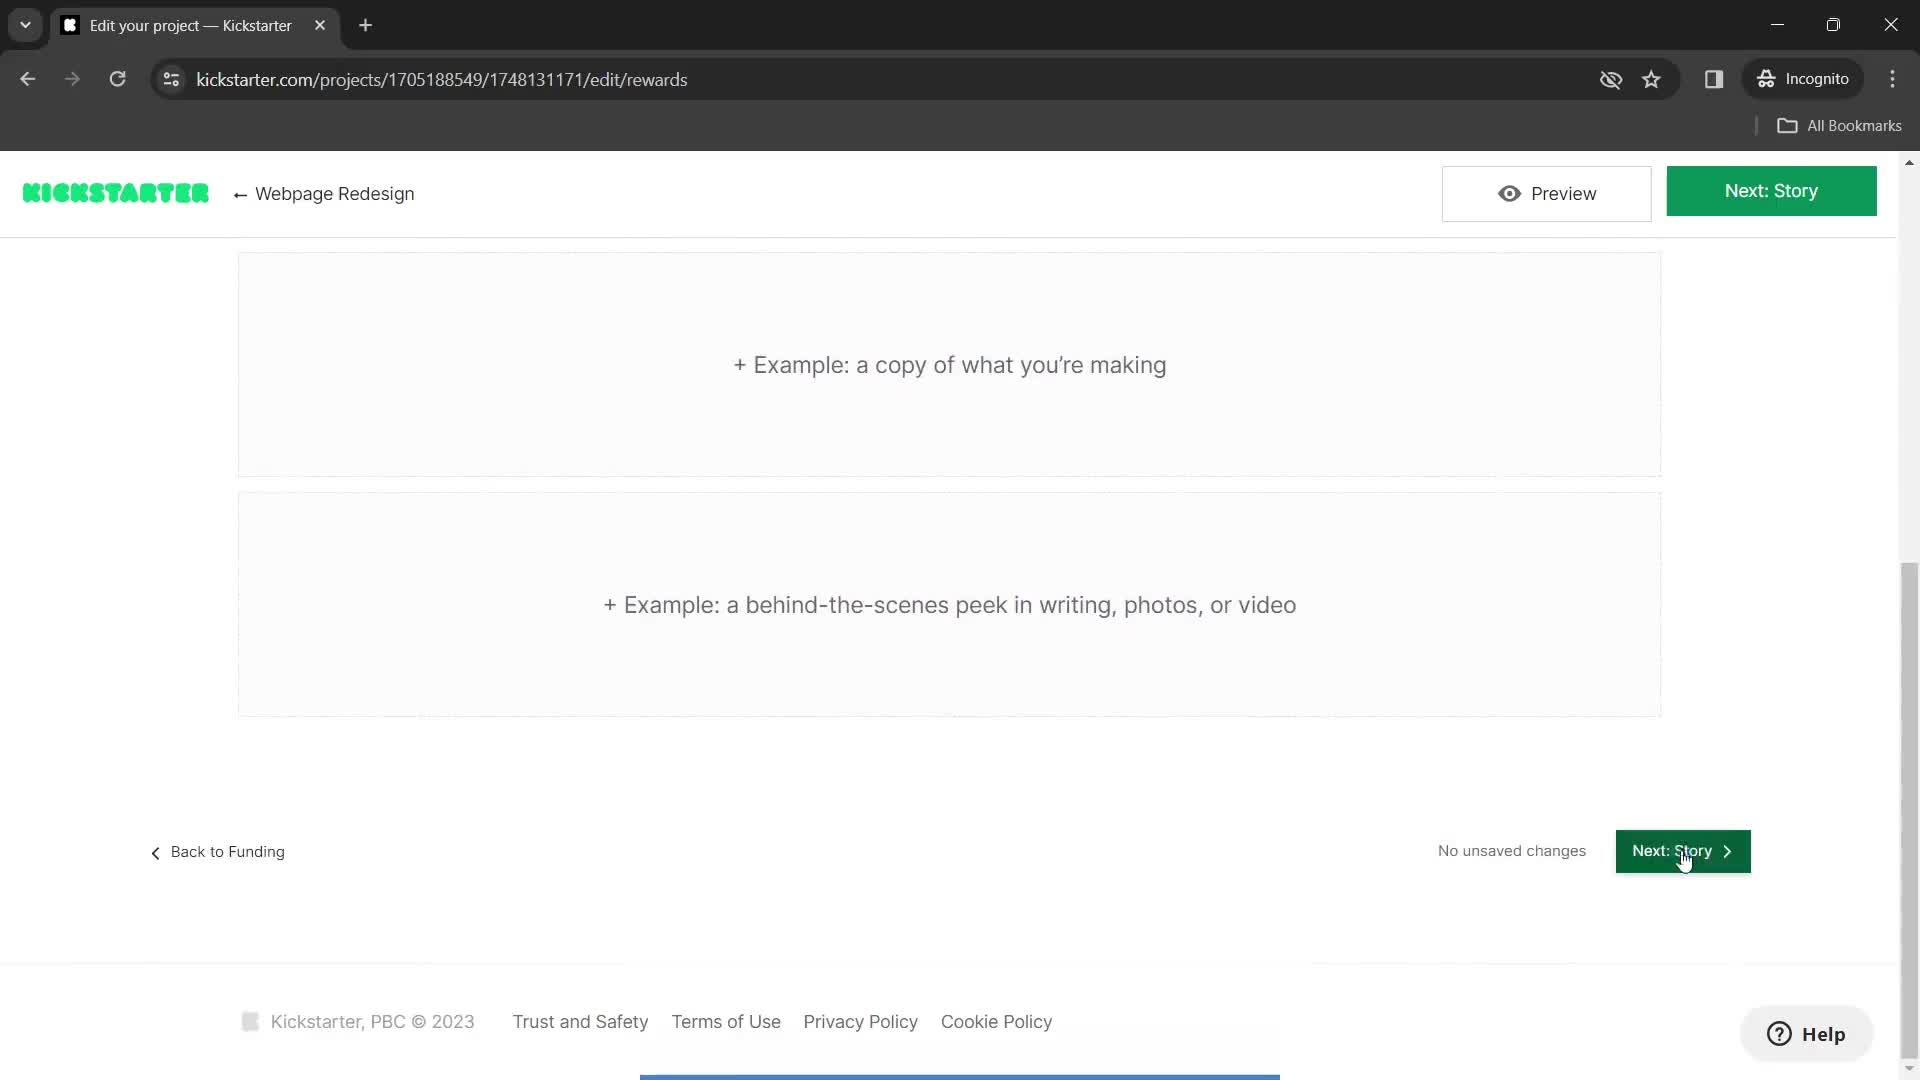Click the Kickstarter logo icon
The image size is (1920, 1080).
click(115, 193)
